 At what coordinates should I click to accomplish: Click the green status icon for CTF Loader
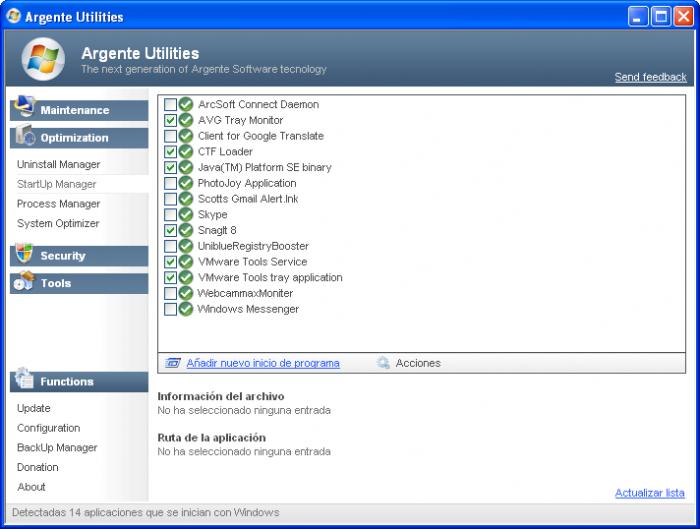(x=186, y=152)
